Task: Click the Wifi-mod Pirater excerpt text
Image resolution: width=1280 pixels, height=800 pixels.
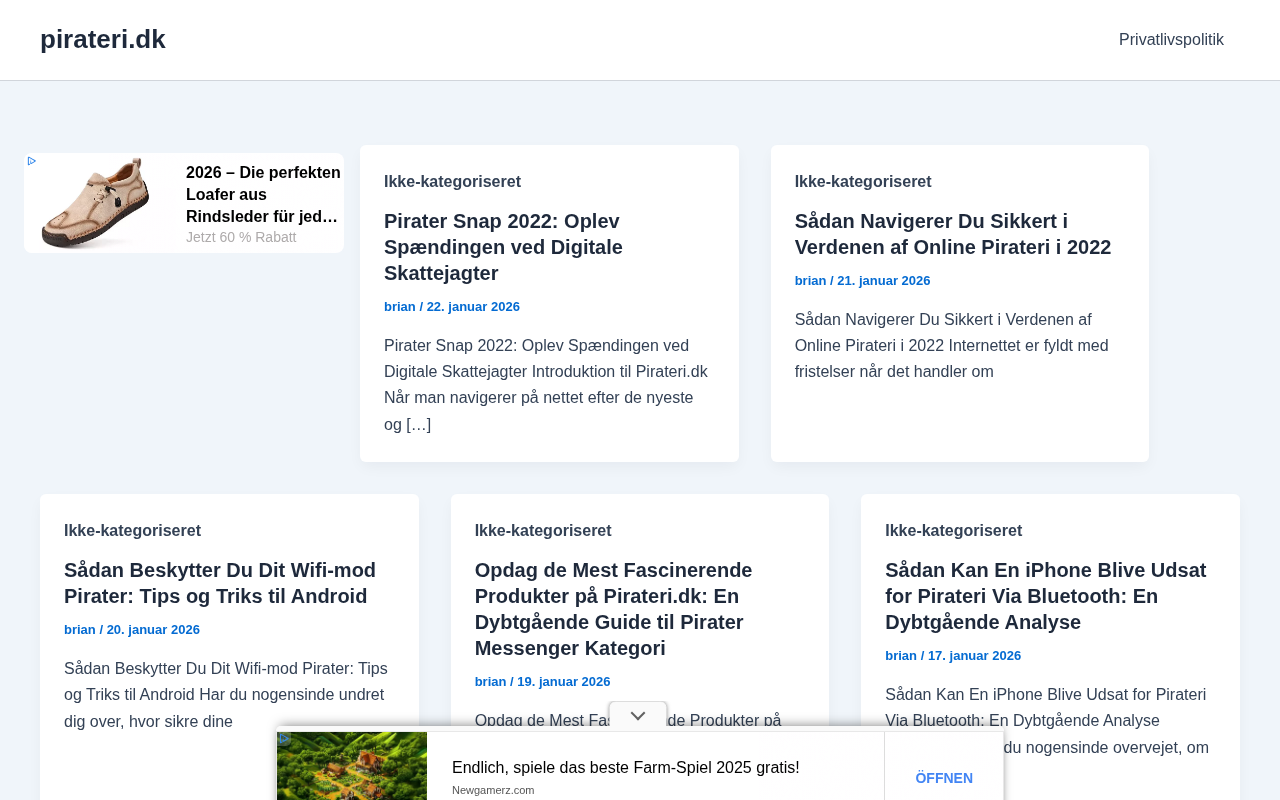Action: pyautogui.click(x=226, y=695)
